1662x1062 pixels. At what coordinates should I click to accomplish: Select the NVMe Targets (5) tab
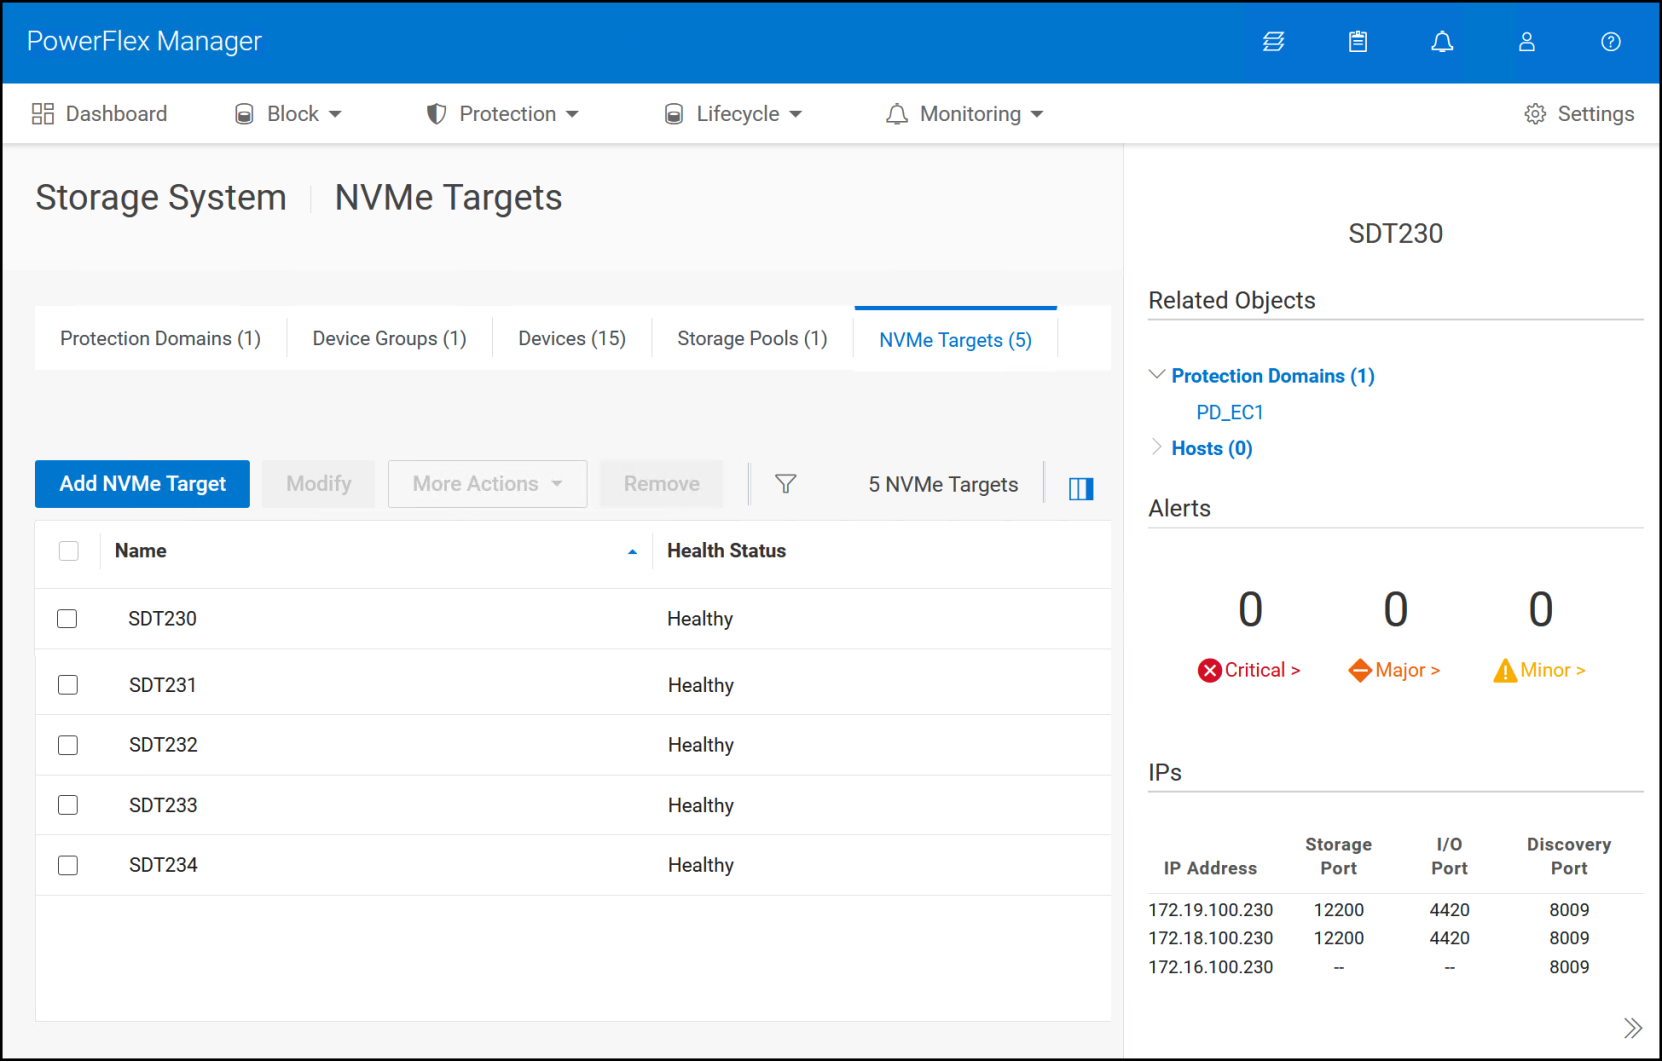point(956,340)
